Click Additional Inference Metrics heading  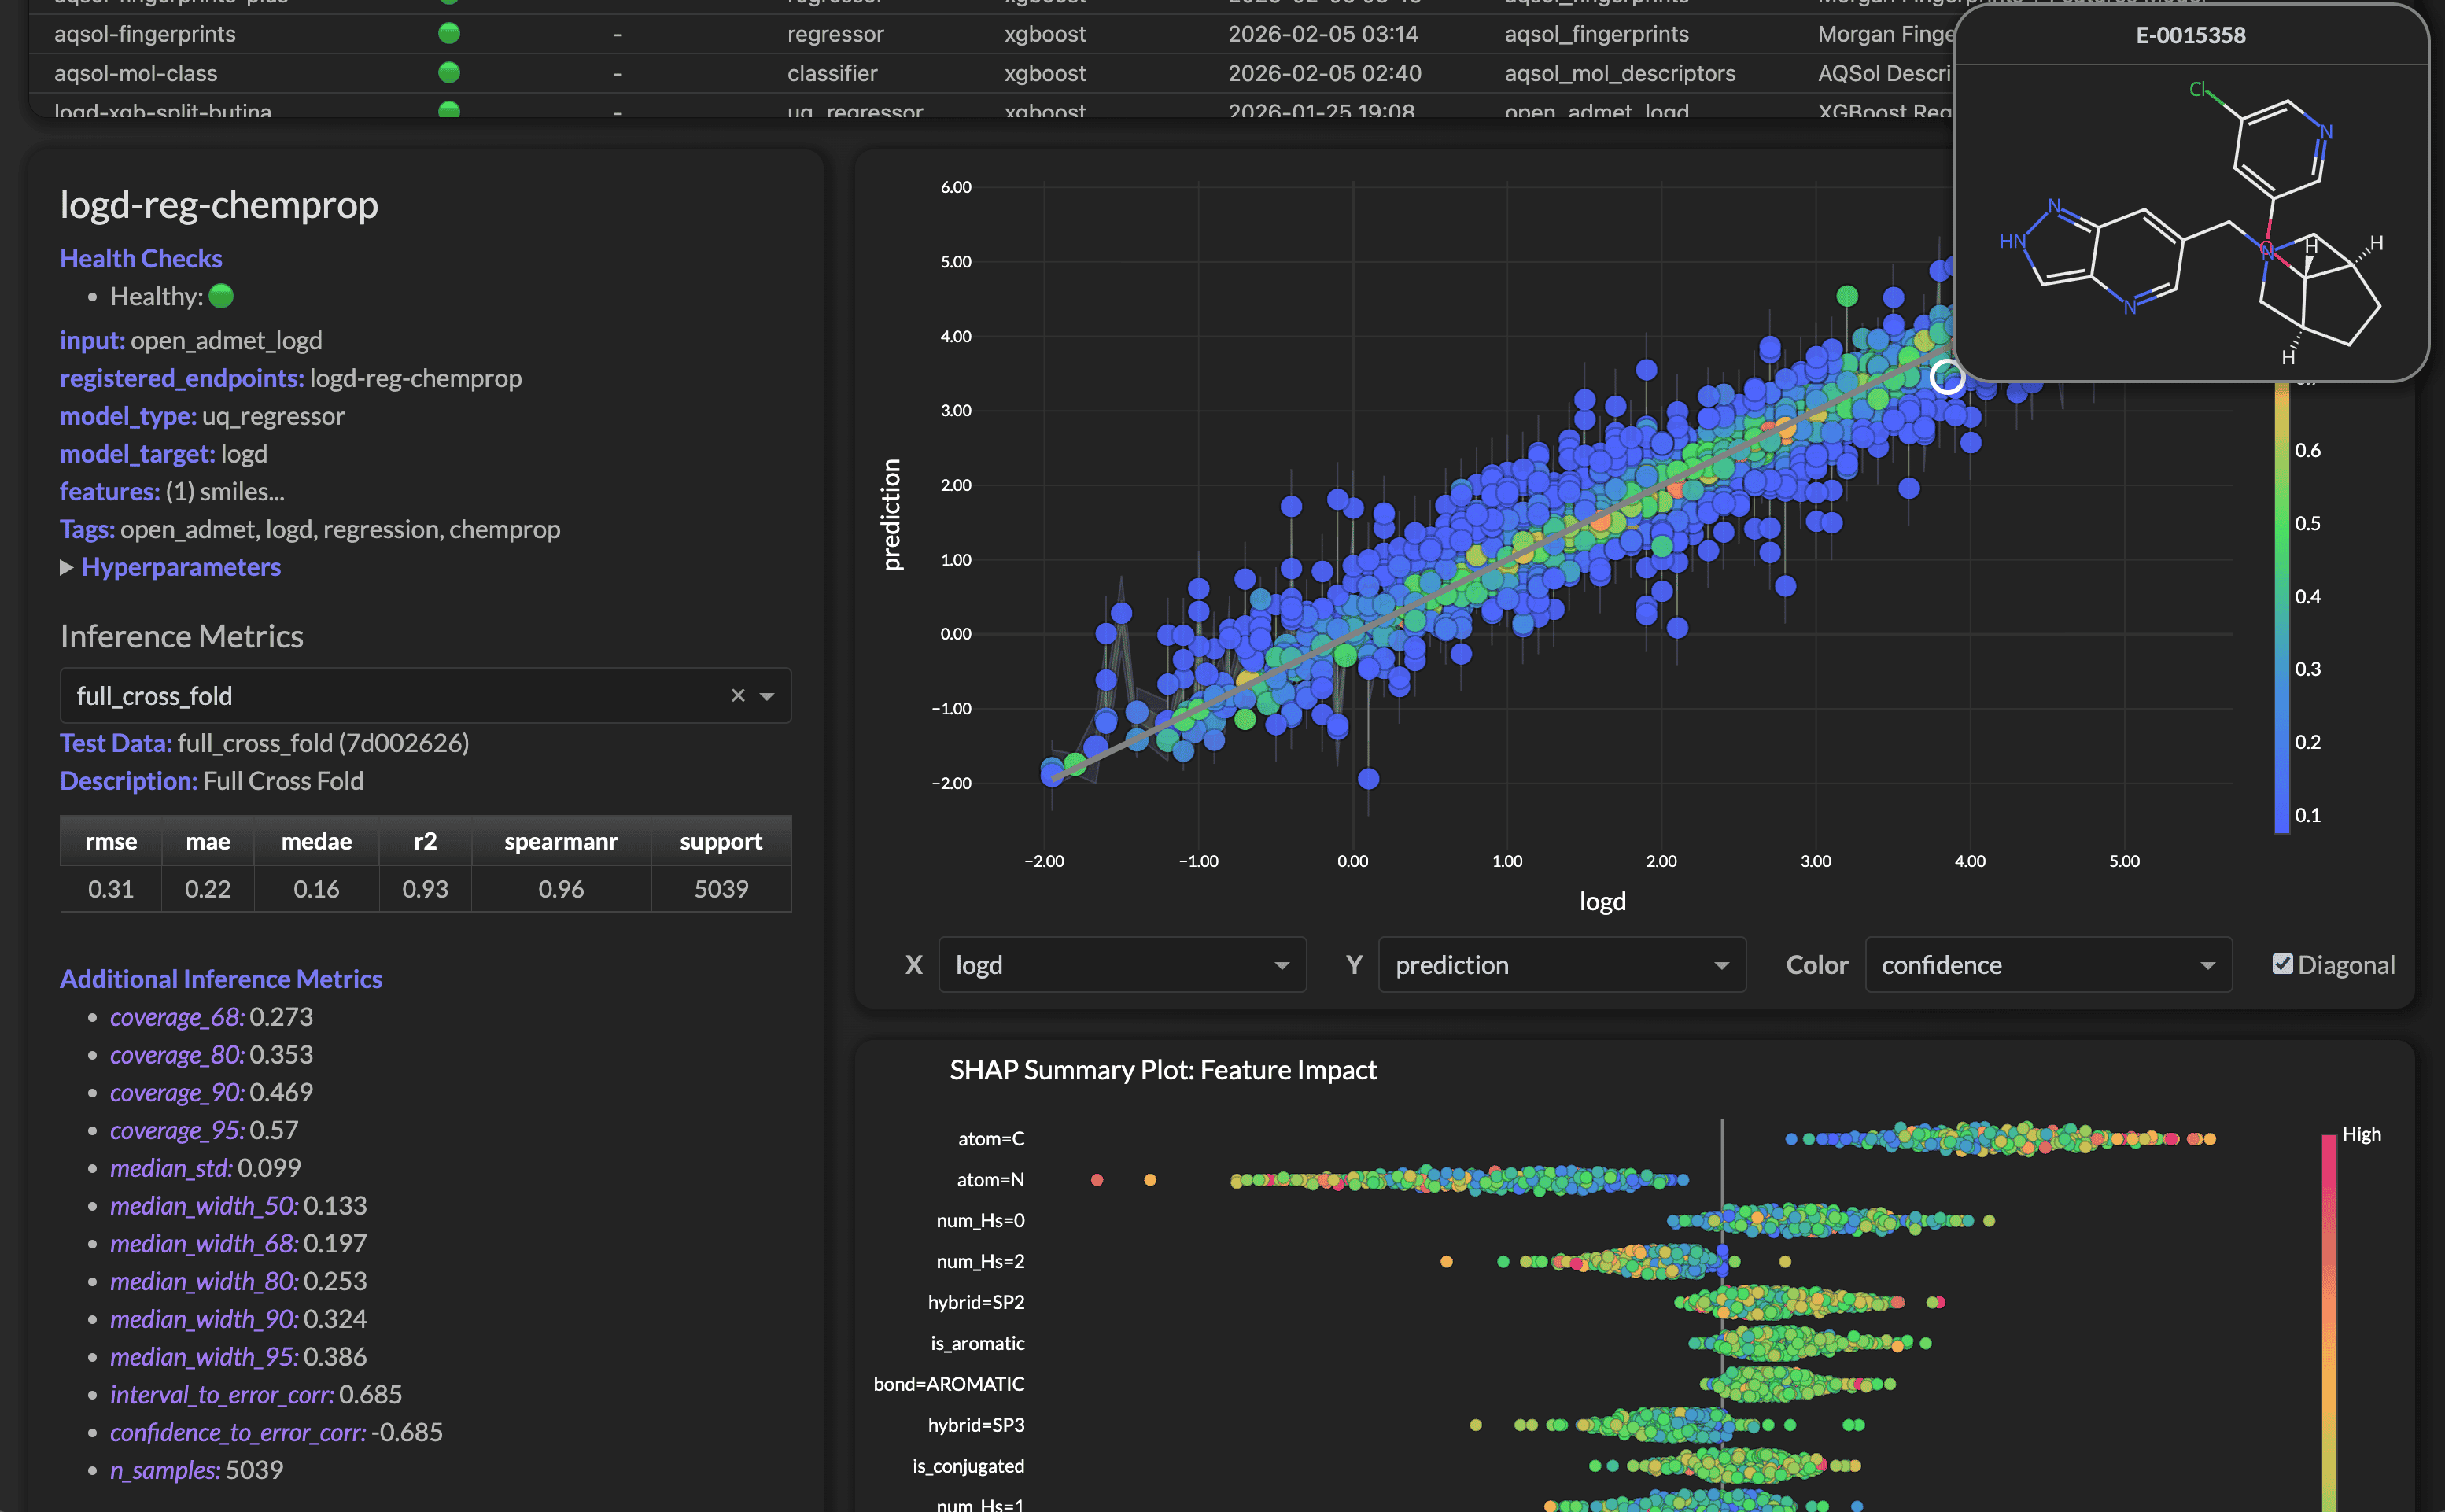tap(221, 979)
